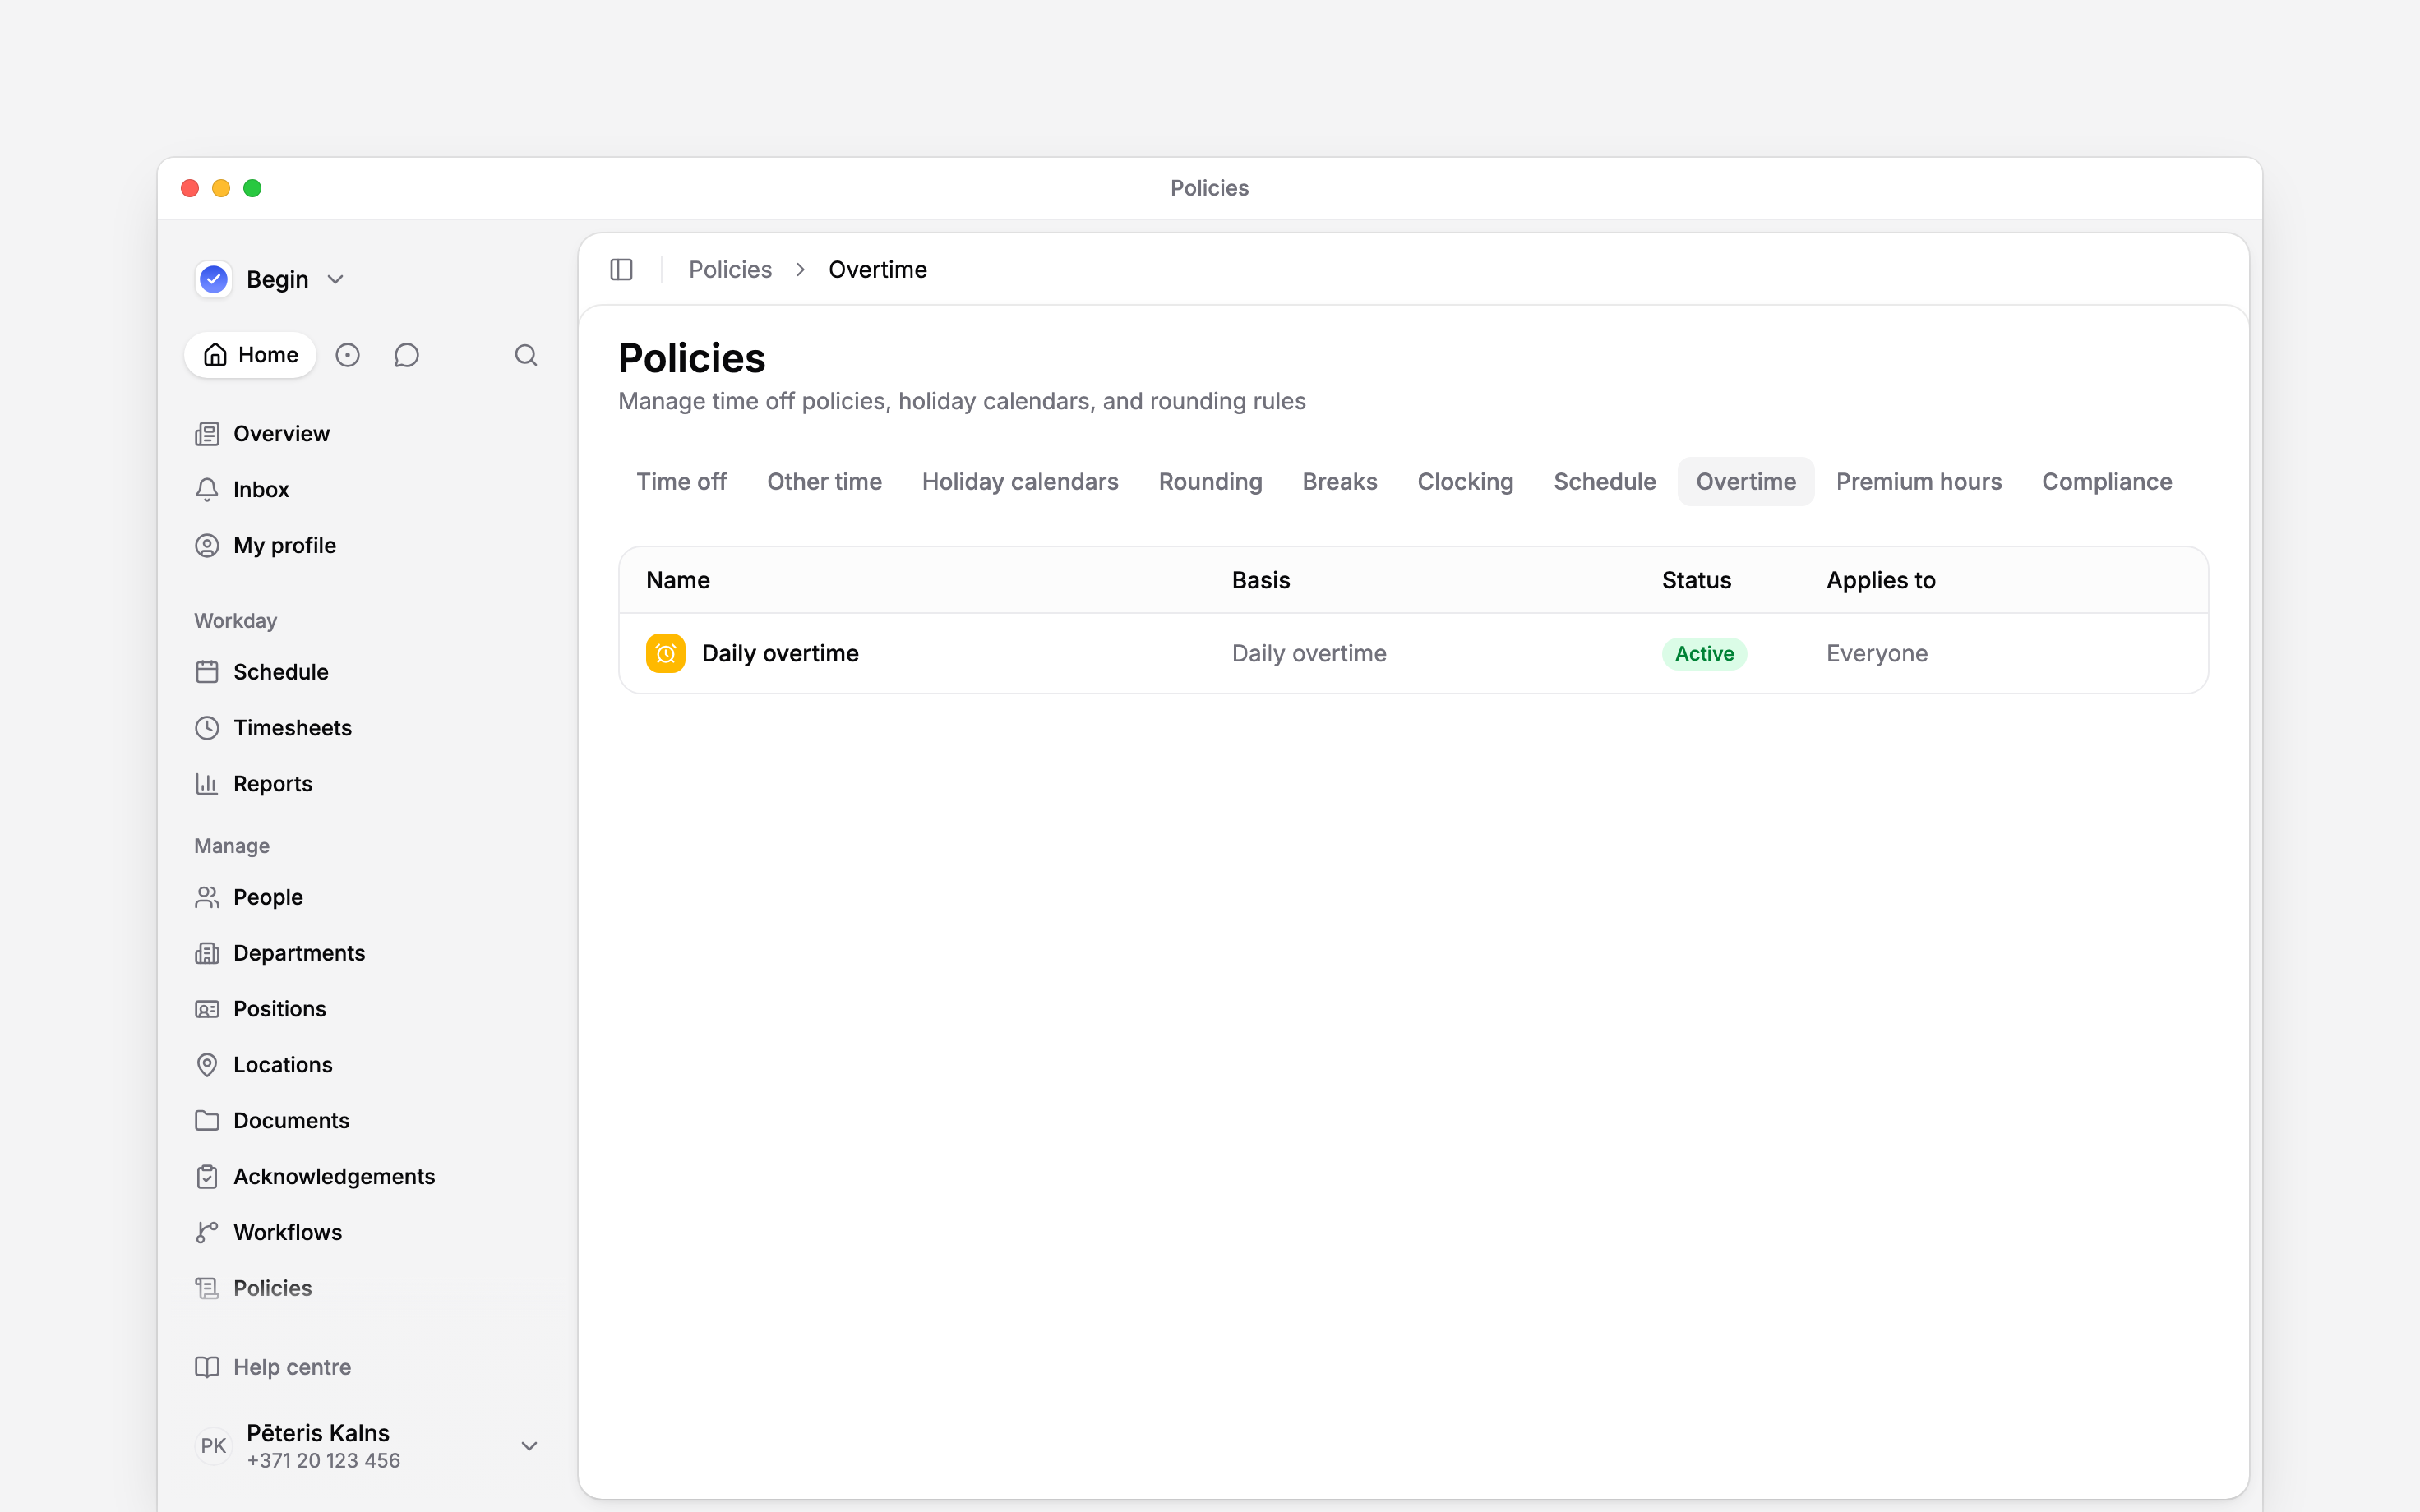Open the chat bubble icon

[x=406, y=355]
